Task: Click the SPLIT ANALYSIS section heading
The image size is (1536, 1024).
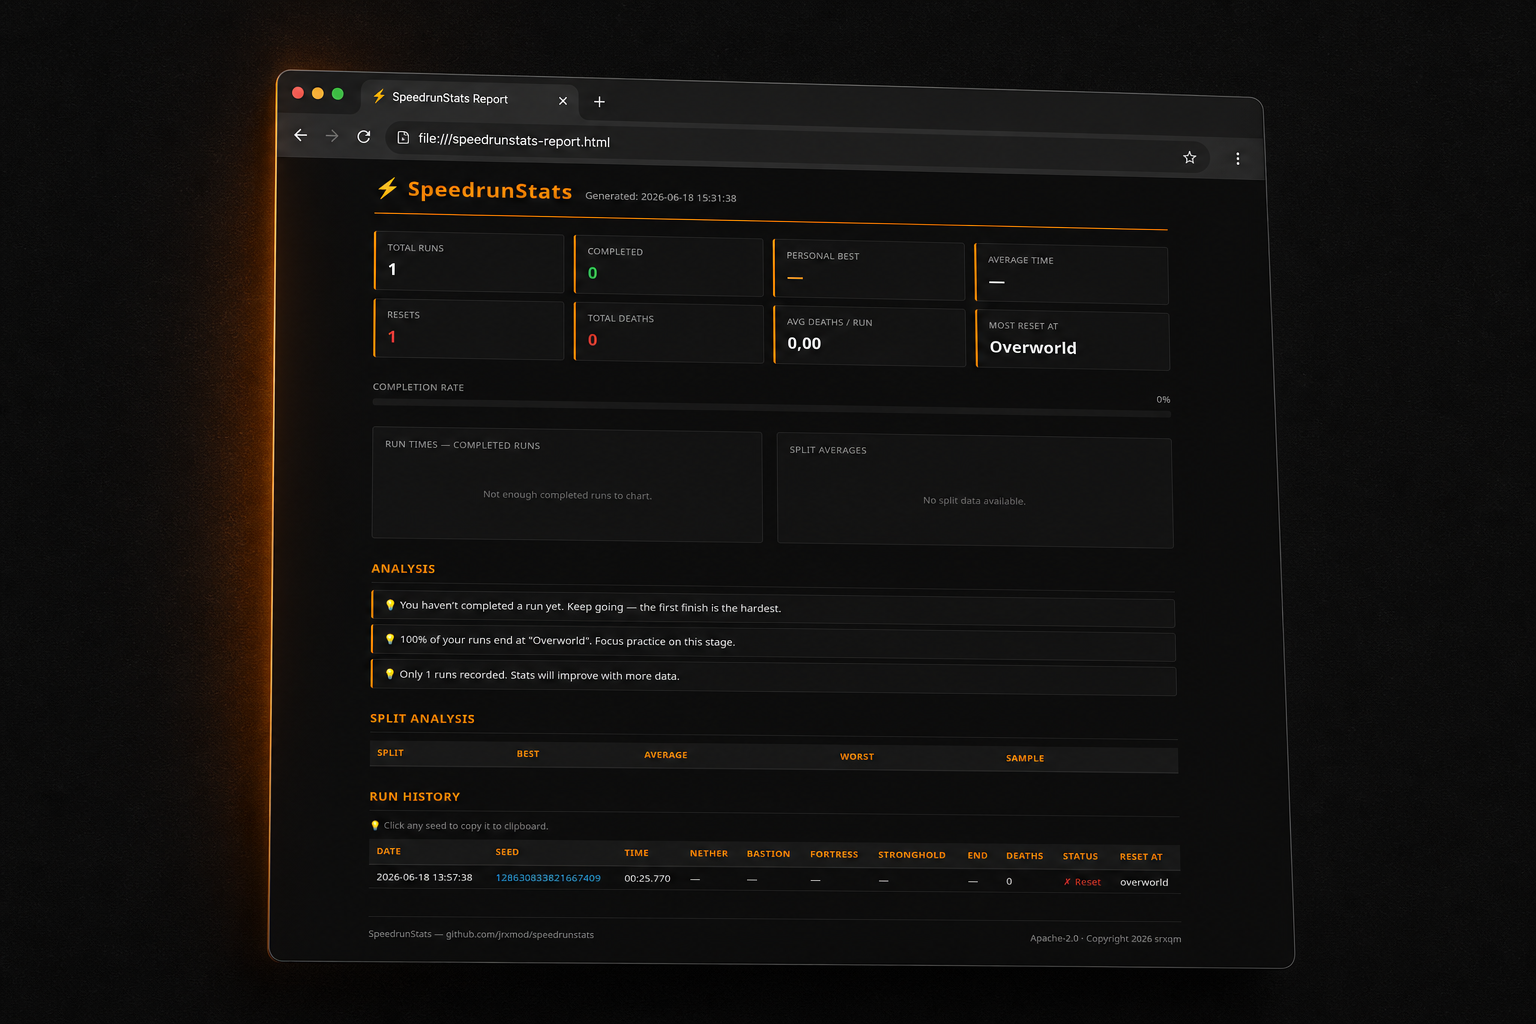Action: tap(422, 718)
